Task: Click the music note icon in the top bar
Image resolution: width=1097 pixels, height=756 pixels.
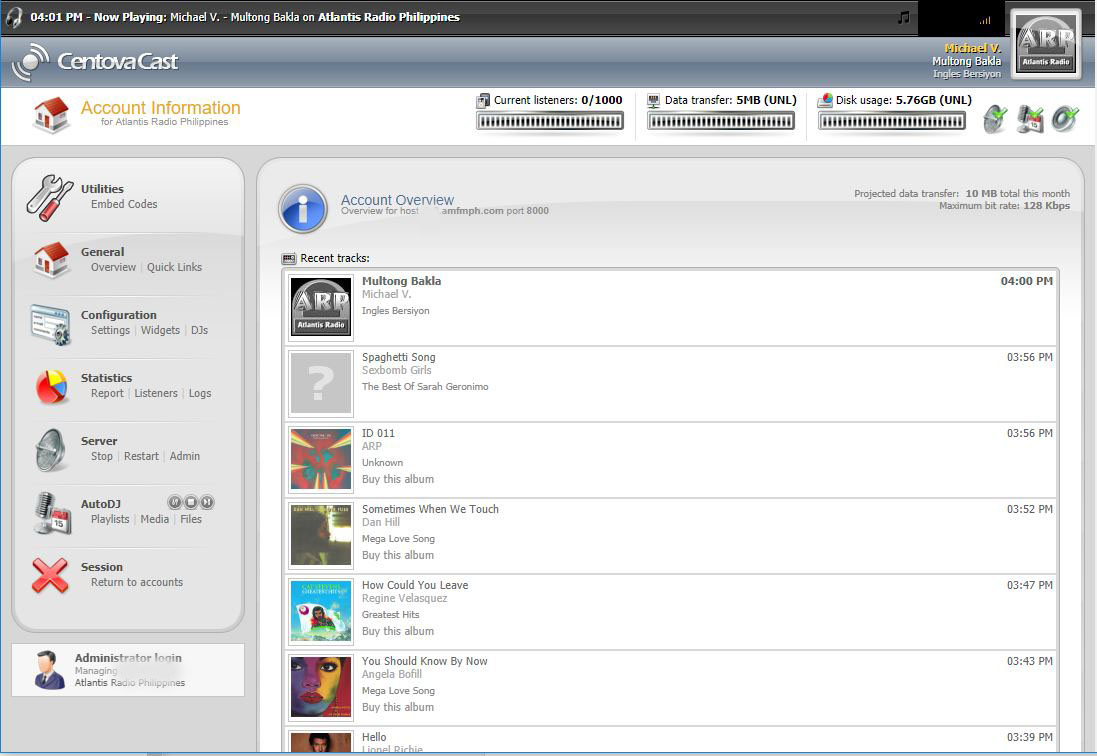Action: 904,17
